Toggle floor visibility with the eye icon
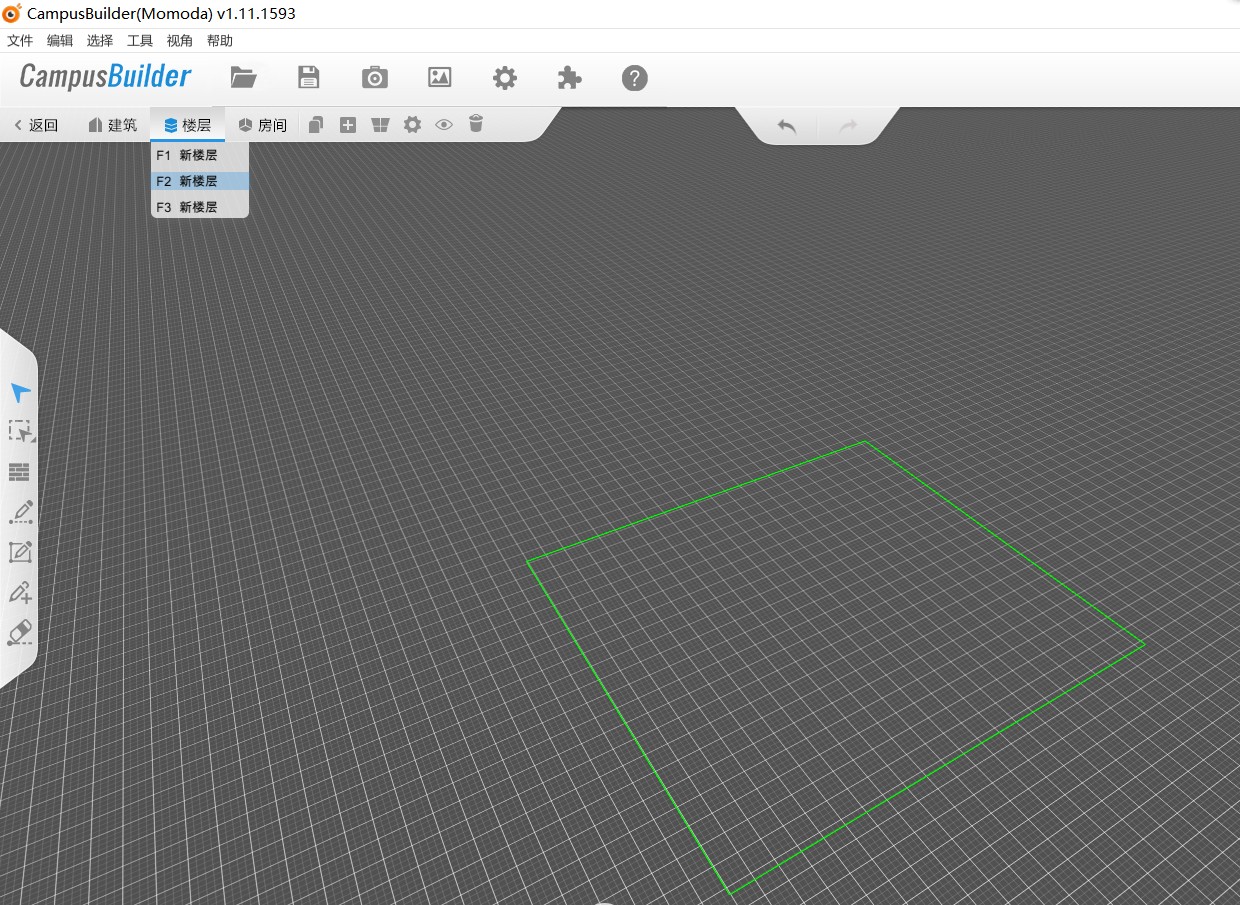The image size is (1240, 905). pyautogui.click(x=444, y=125)
